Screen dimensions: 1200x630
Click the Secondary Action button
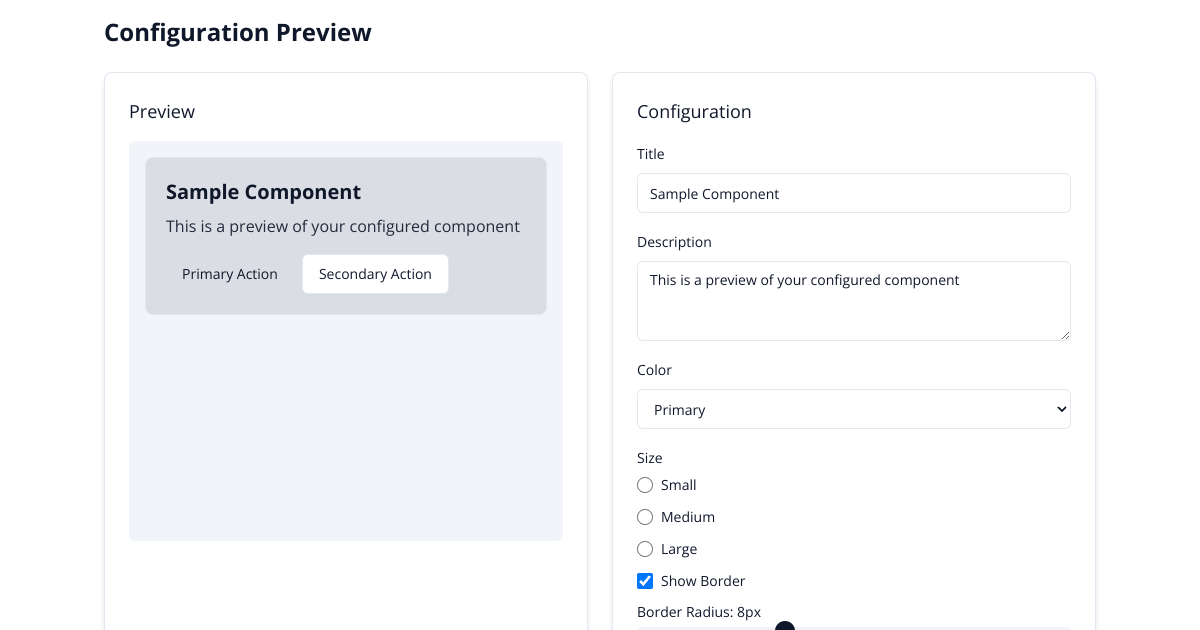375,273
